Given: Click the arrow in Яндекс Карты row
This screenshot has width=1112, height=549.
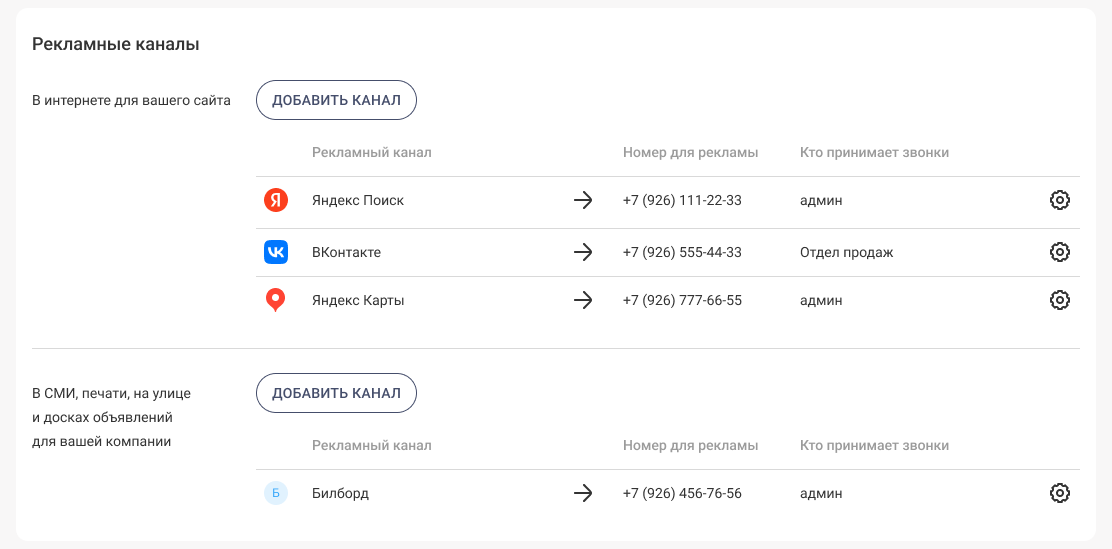Looking at the screenshot, I should 583,300.
